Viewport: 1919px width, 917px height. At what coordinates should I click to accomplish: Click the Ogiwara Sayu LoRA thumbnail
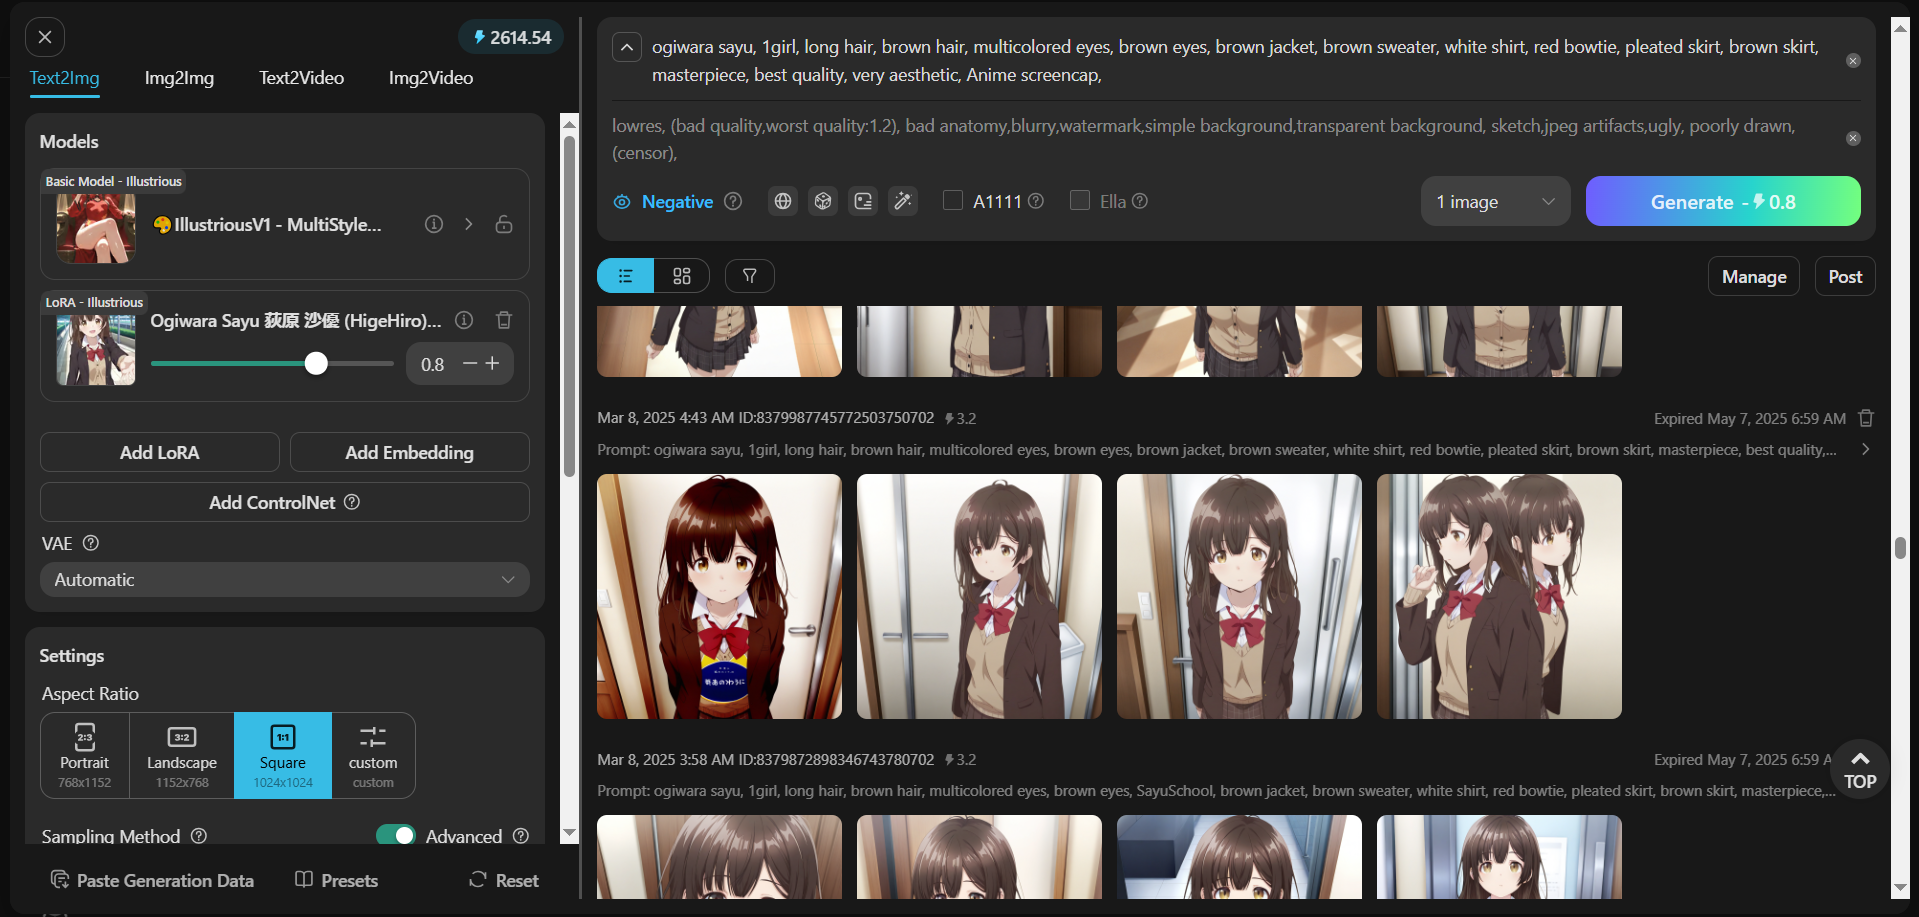click(x=96, y=350)
